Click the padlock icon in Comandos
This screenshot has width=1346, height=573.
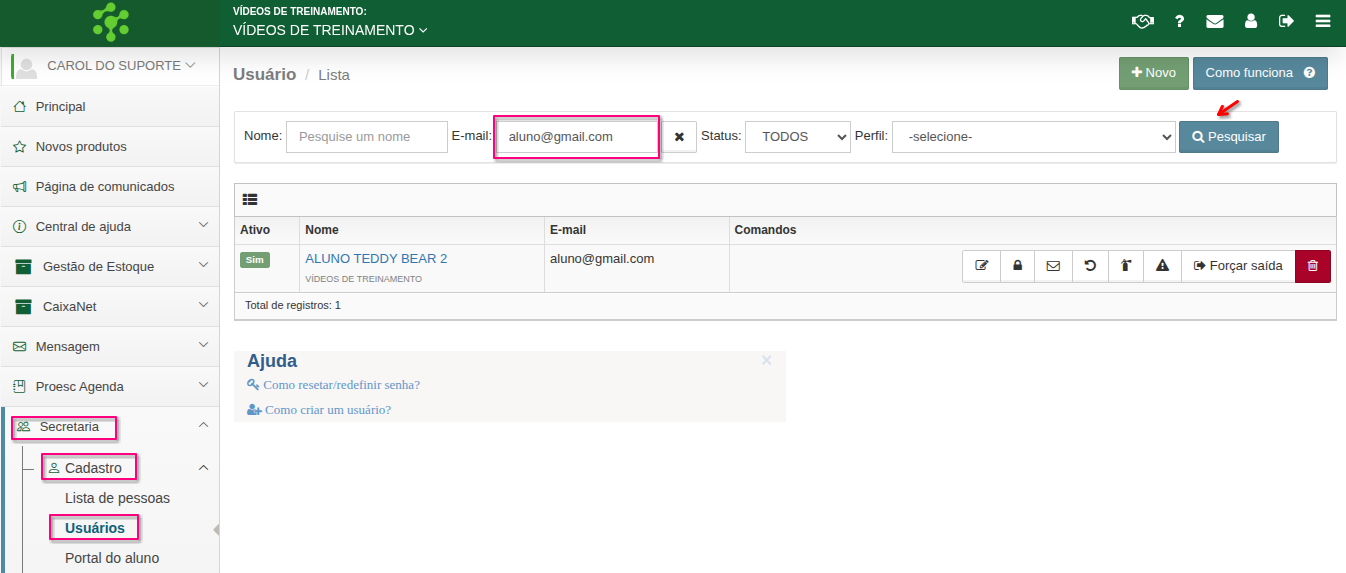pos(1017,266)
